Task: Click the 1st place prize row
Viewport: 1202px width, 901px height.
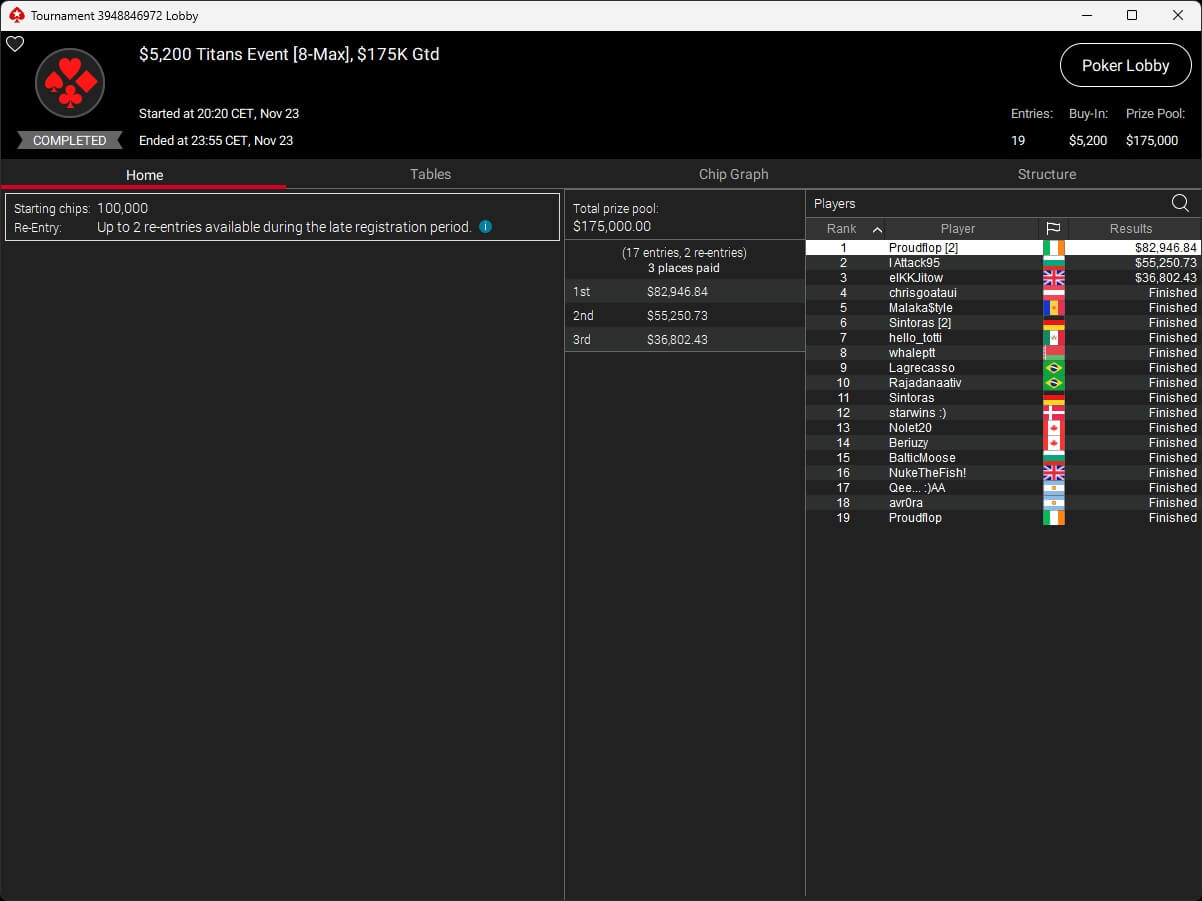Action: 684,292
